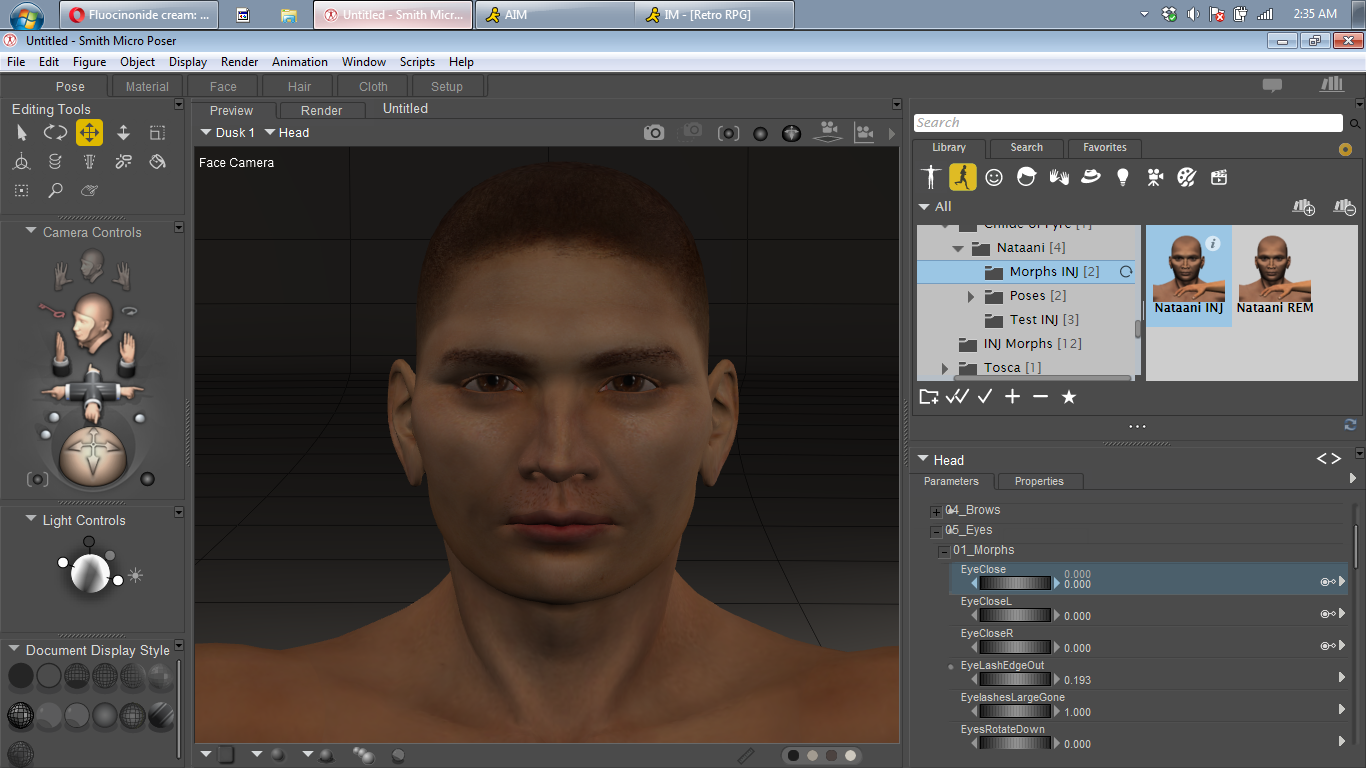Open the Figure menu
Image resolution: width=1366 pixels, height=768 pixels.
[89, 62]
